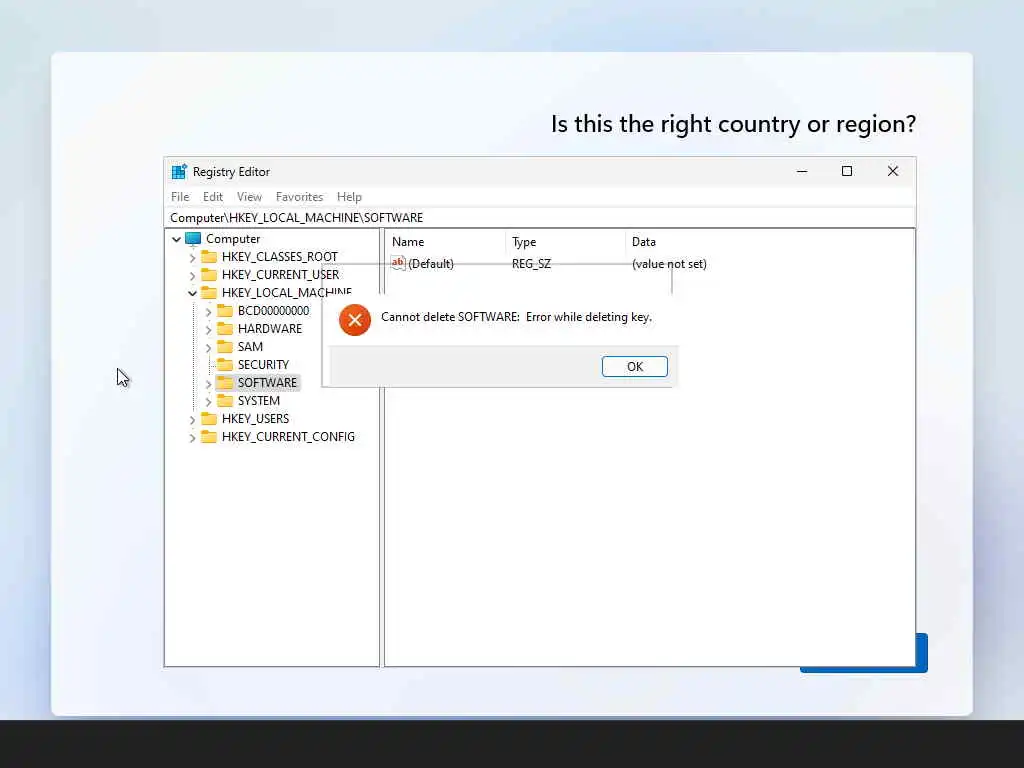Click the HKEY_CURRENT_USER folder icon
Screen dimensions: 1024x768
pos(209,274)
